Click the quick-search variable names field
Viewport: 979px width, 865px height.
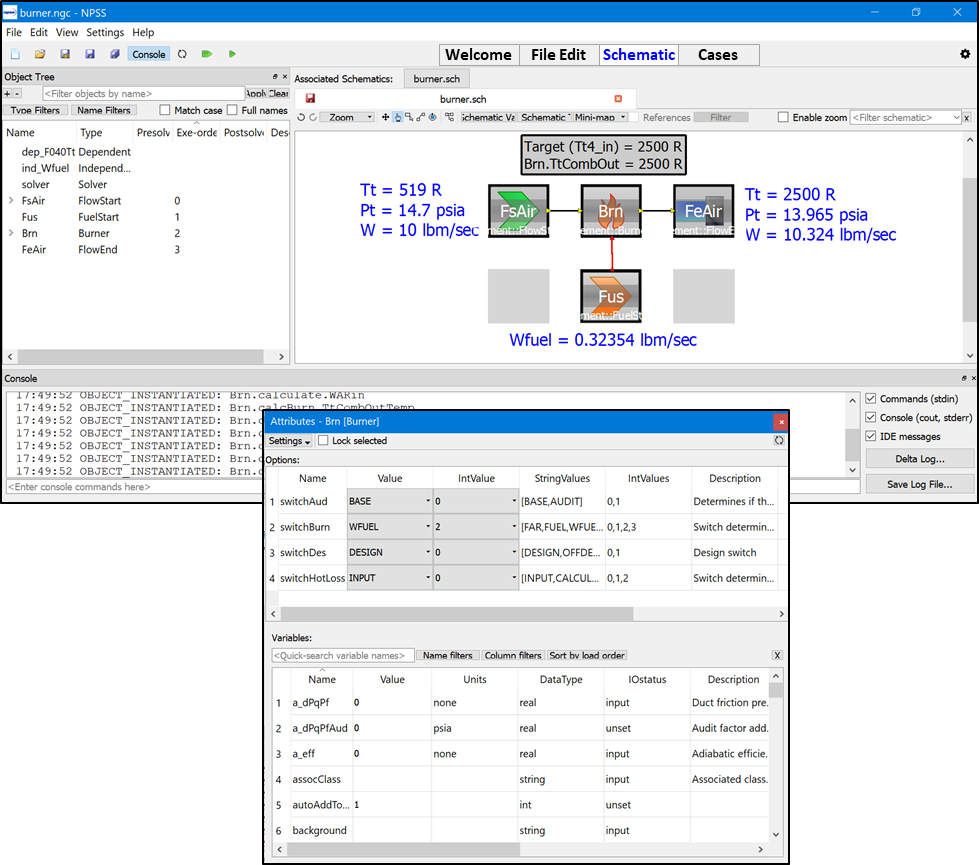(342, 656)
